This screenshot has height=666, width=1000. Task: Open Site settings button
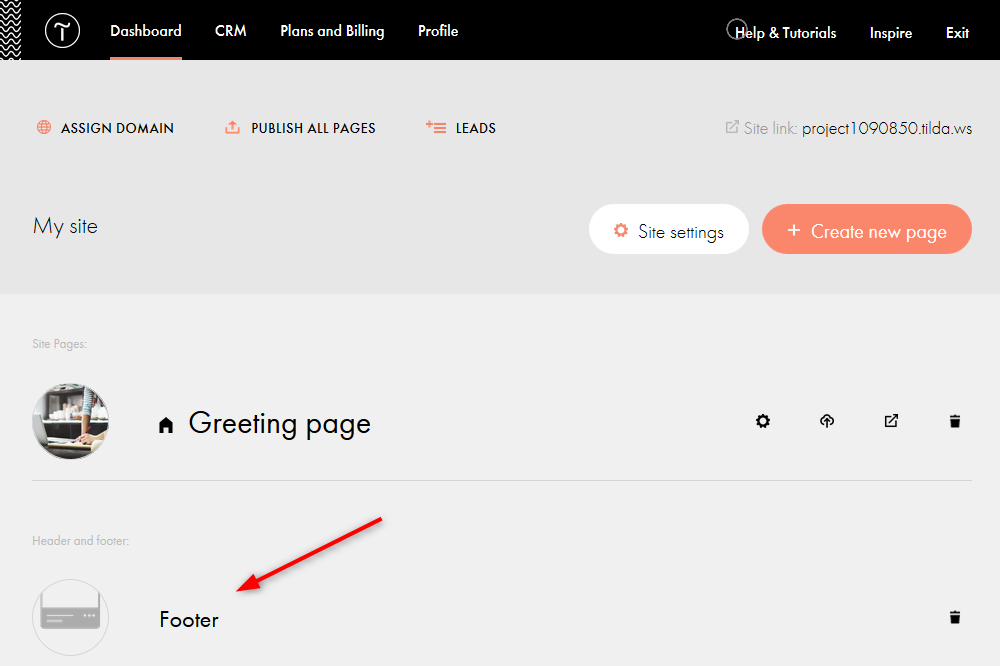click(x=669, y=230)
